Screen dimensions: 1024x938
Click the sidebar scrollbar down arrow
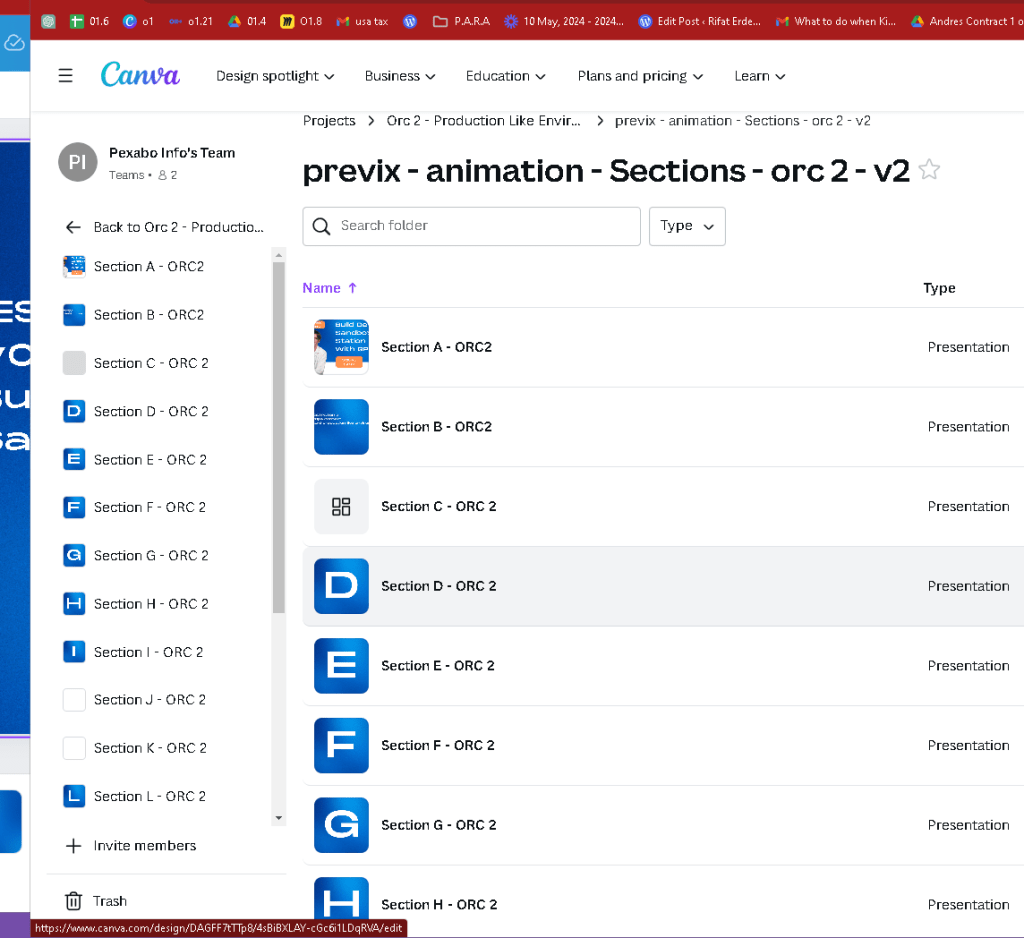tap(279, 818)
